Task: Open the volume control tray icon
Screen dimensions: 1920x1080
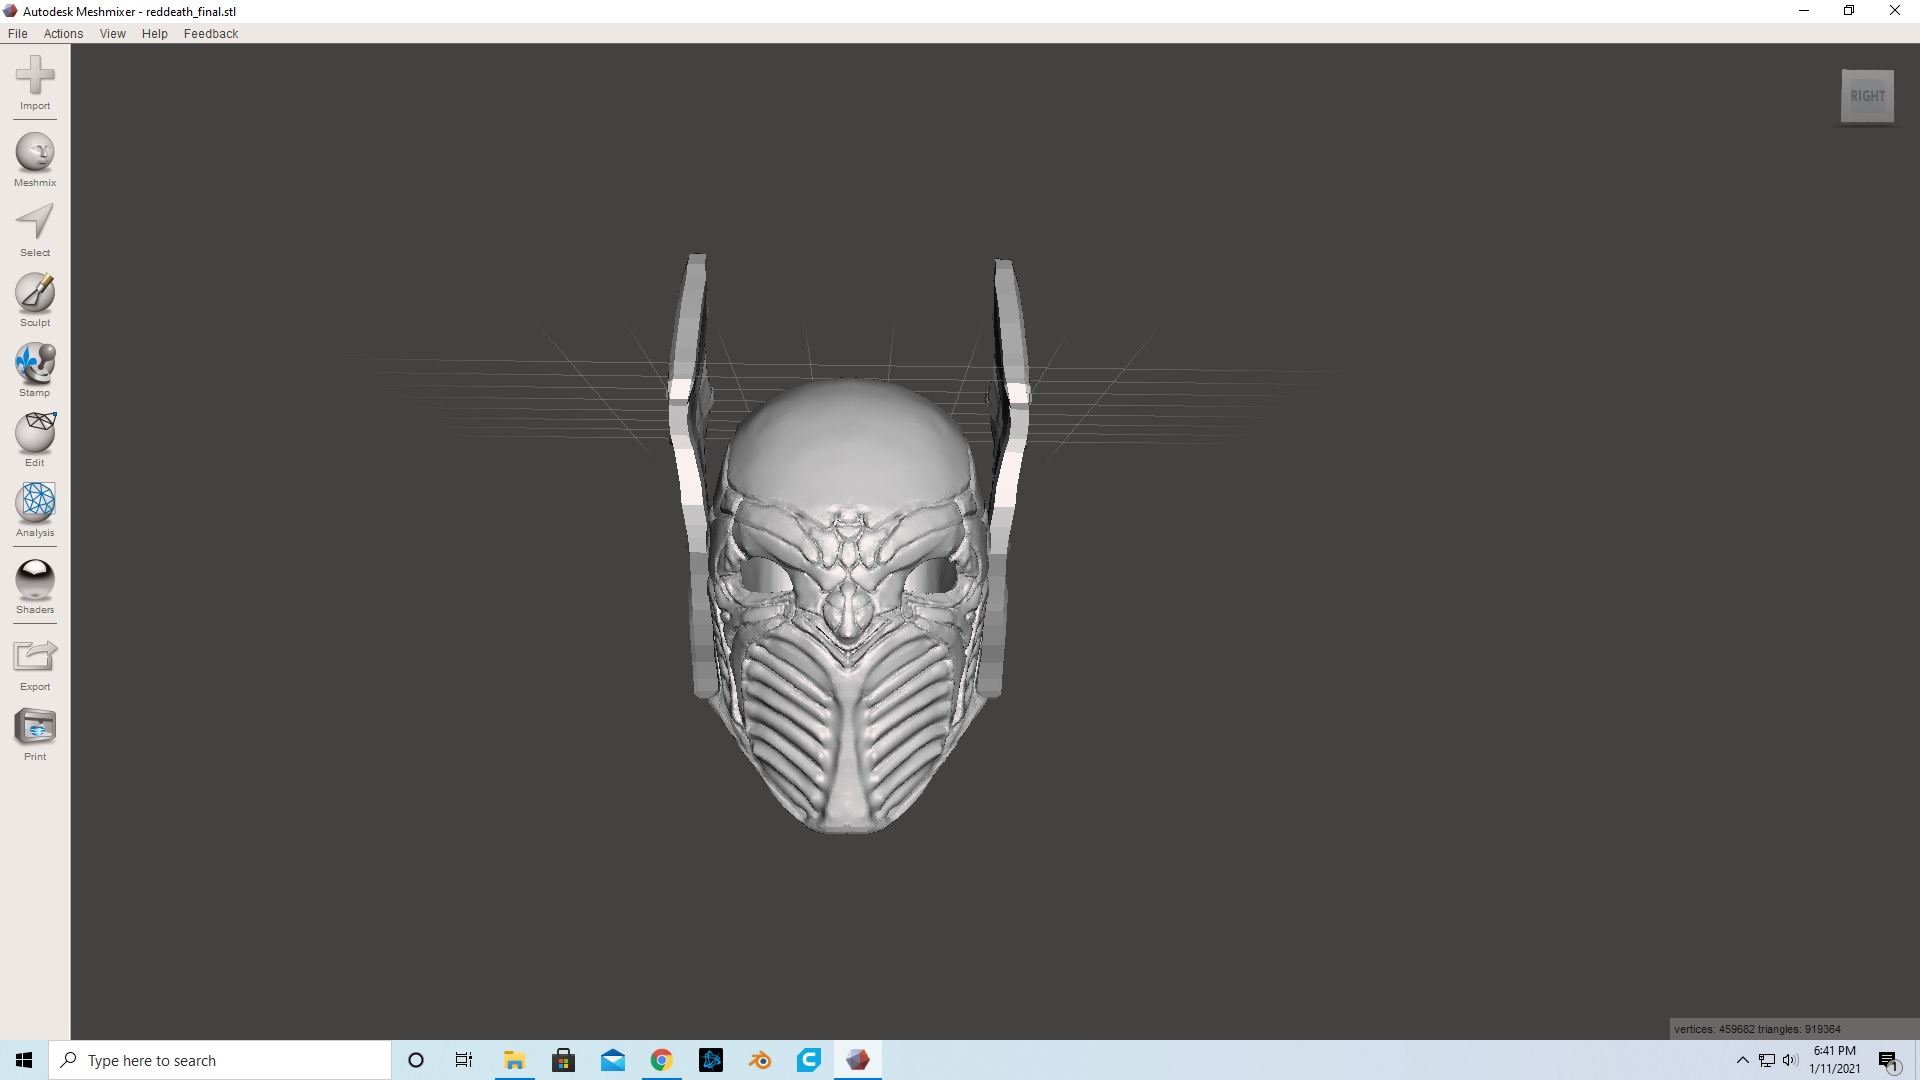Action: 1790,1060
